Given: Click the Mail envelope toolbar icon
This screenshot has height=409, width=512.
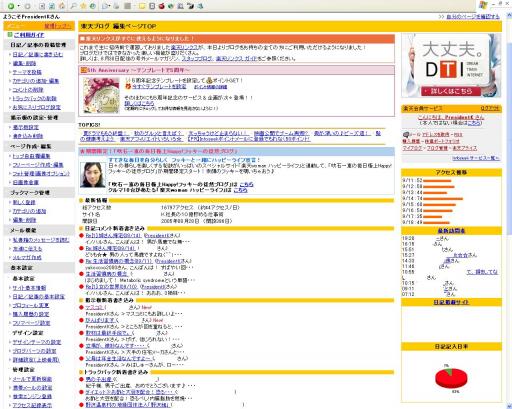Looking at the screenshot, I should [x=105, y=6].
